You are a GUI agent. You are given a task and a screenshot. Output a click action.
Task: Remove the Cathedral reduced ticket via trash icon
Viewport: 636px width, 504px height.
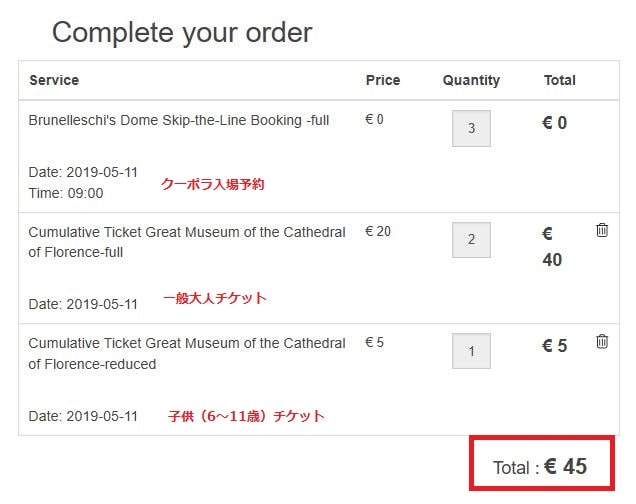tap(602, 341)
